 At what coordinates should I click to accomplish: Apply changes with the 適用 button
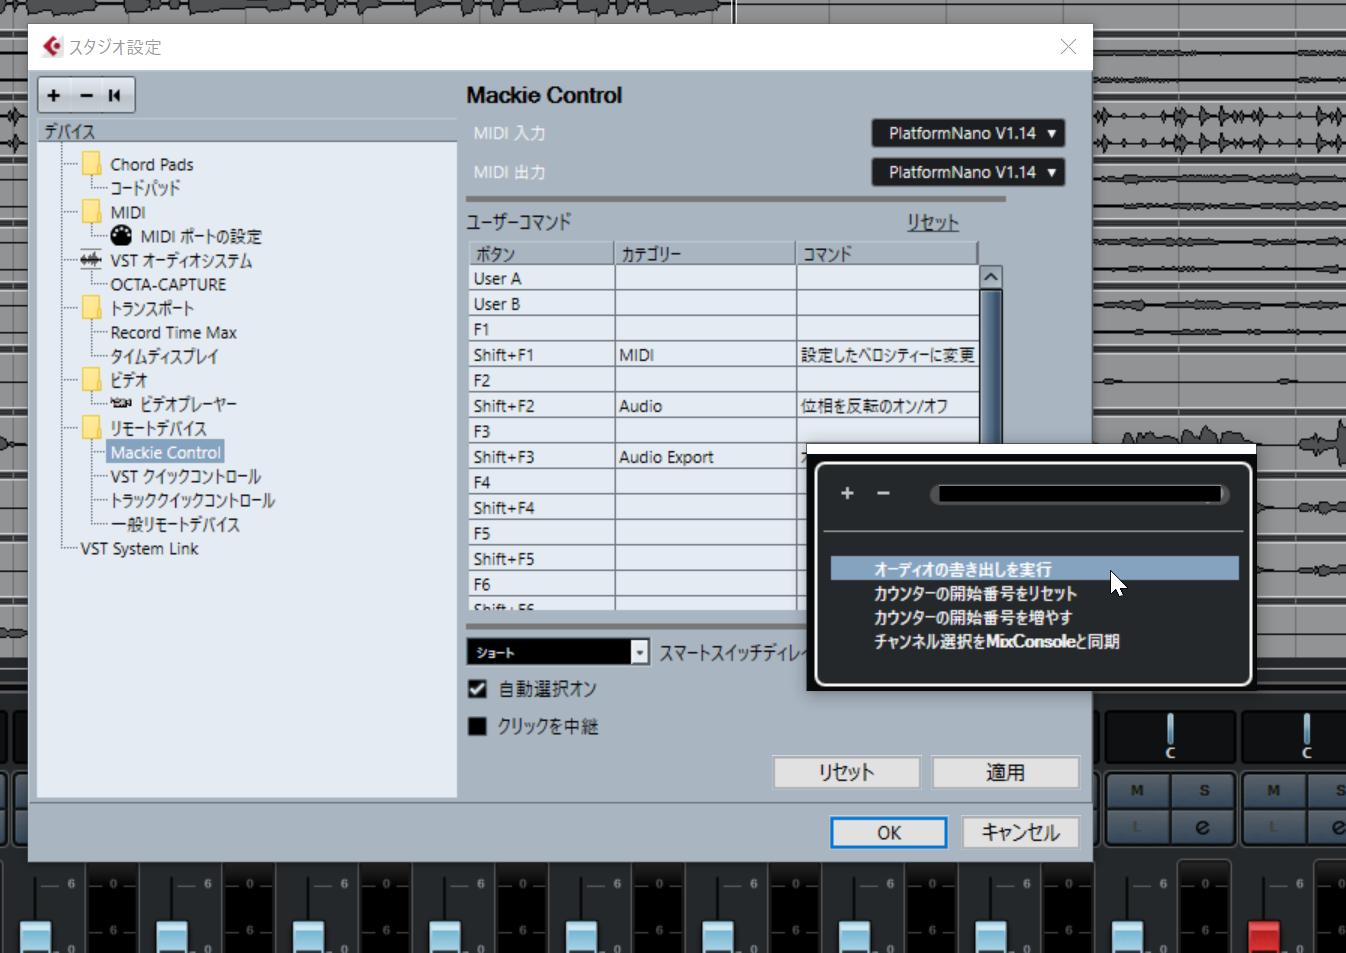pyautogui.click(x=1005, y=771)
